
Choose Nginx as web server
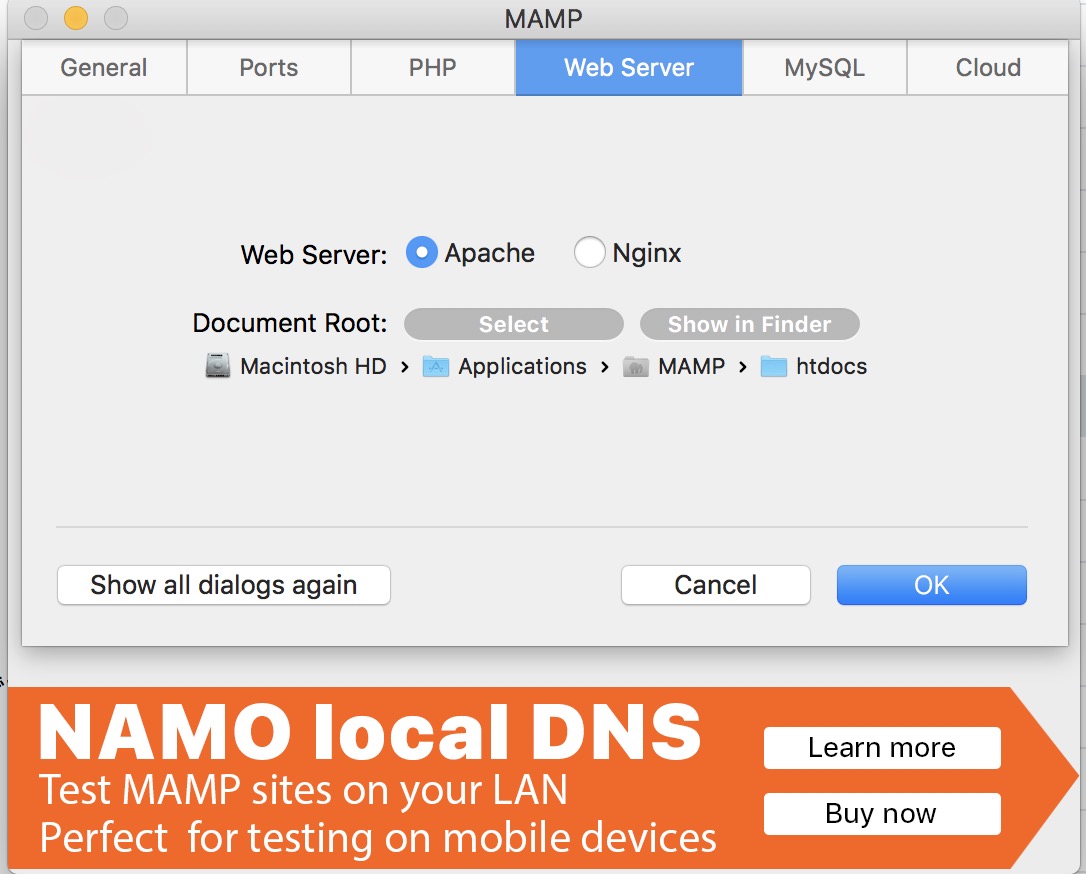click(589, 252)
